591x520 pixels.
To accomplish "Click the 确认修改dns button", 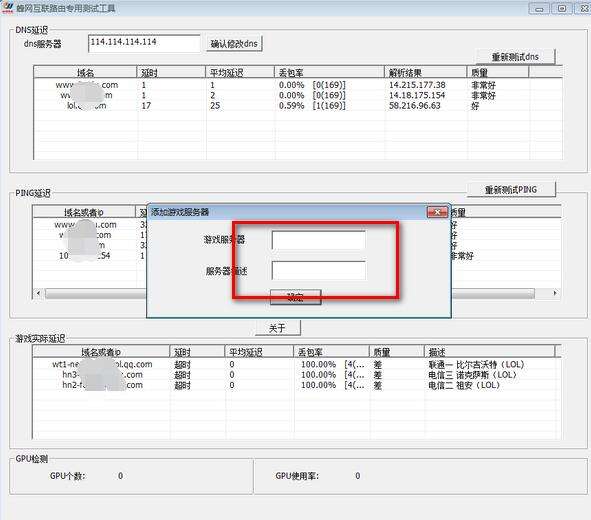I will (234, 44).
